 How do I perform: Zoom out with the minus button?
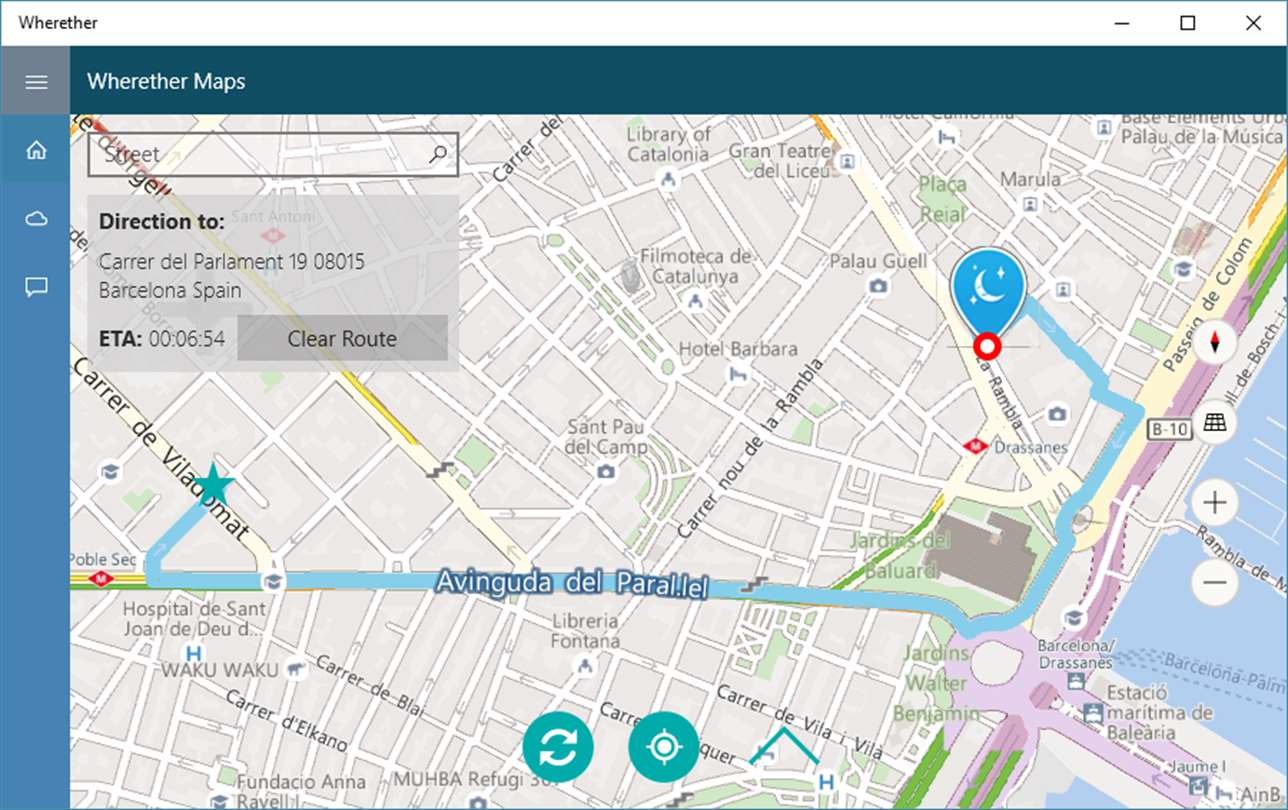point(1214,581)
